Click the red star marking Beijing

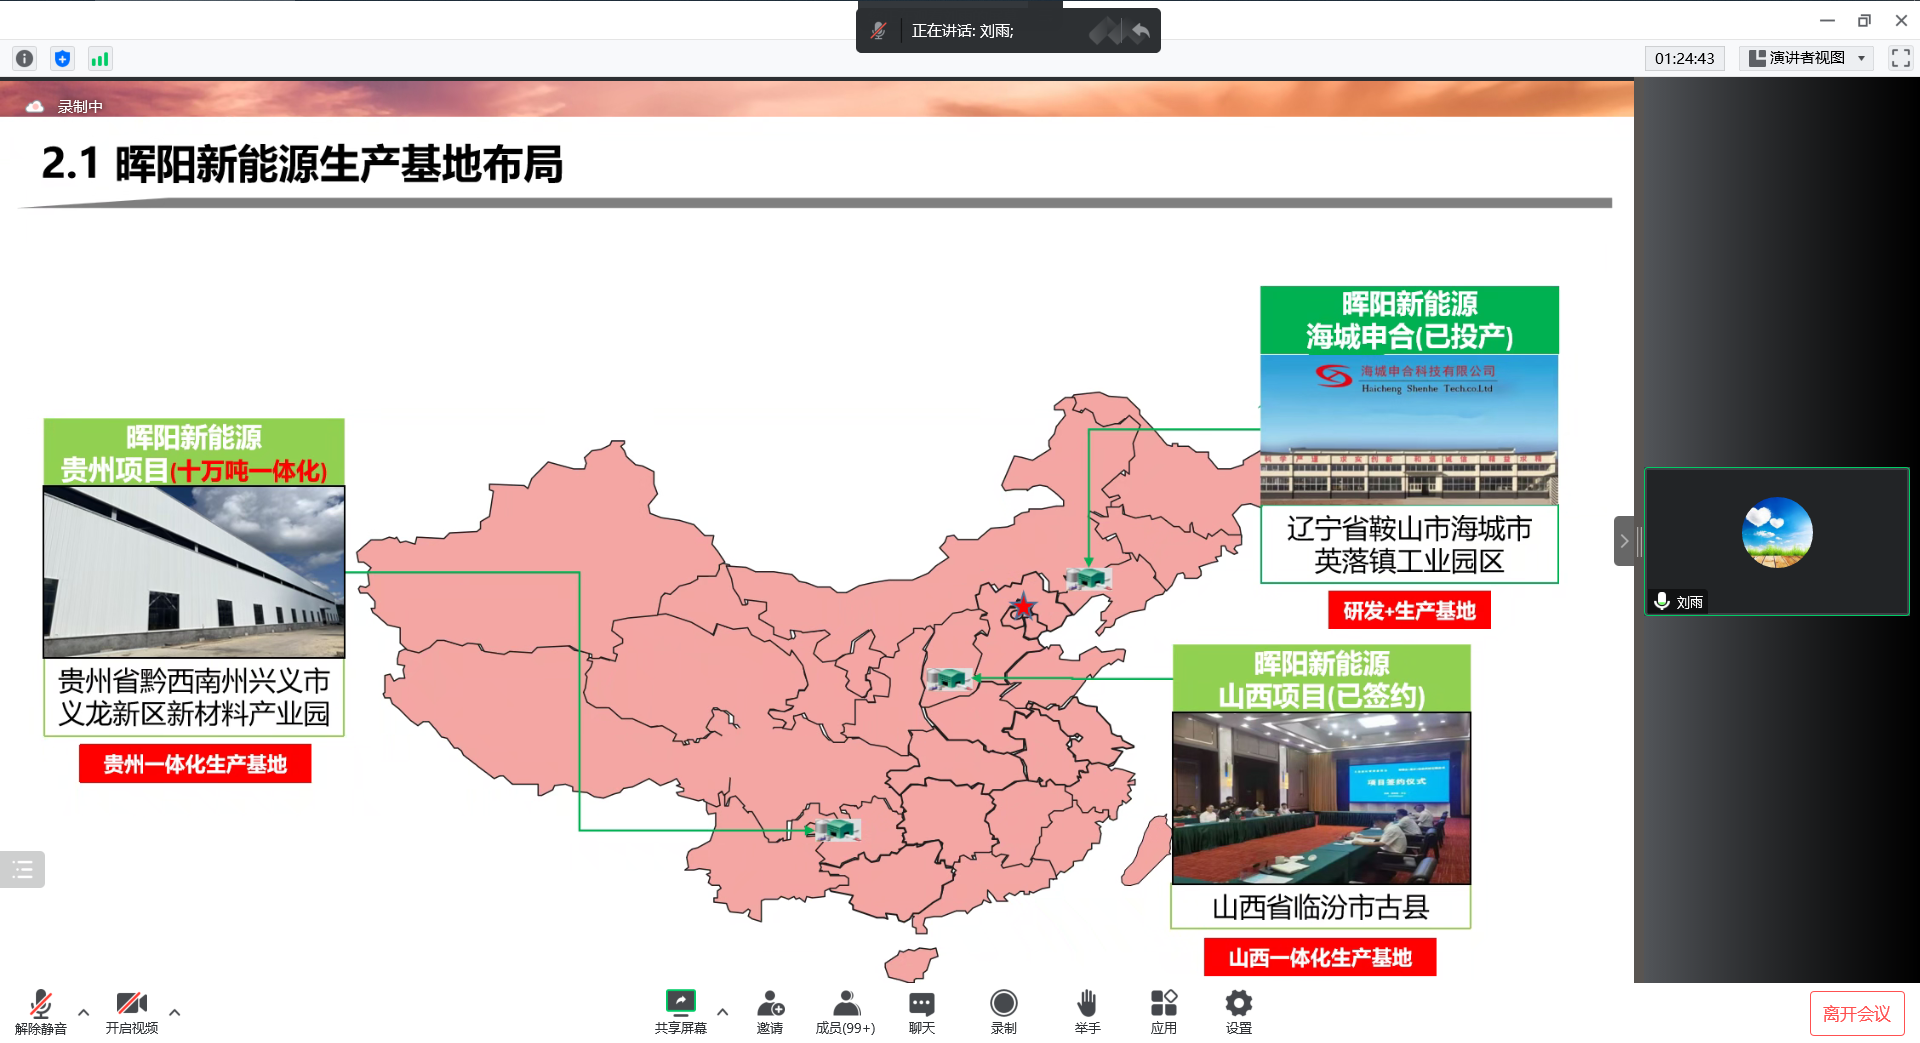1023,606
